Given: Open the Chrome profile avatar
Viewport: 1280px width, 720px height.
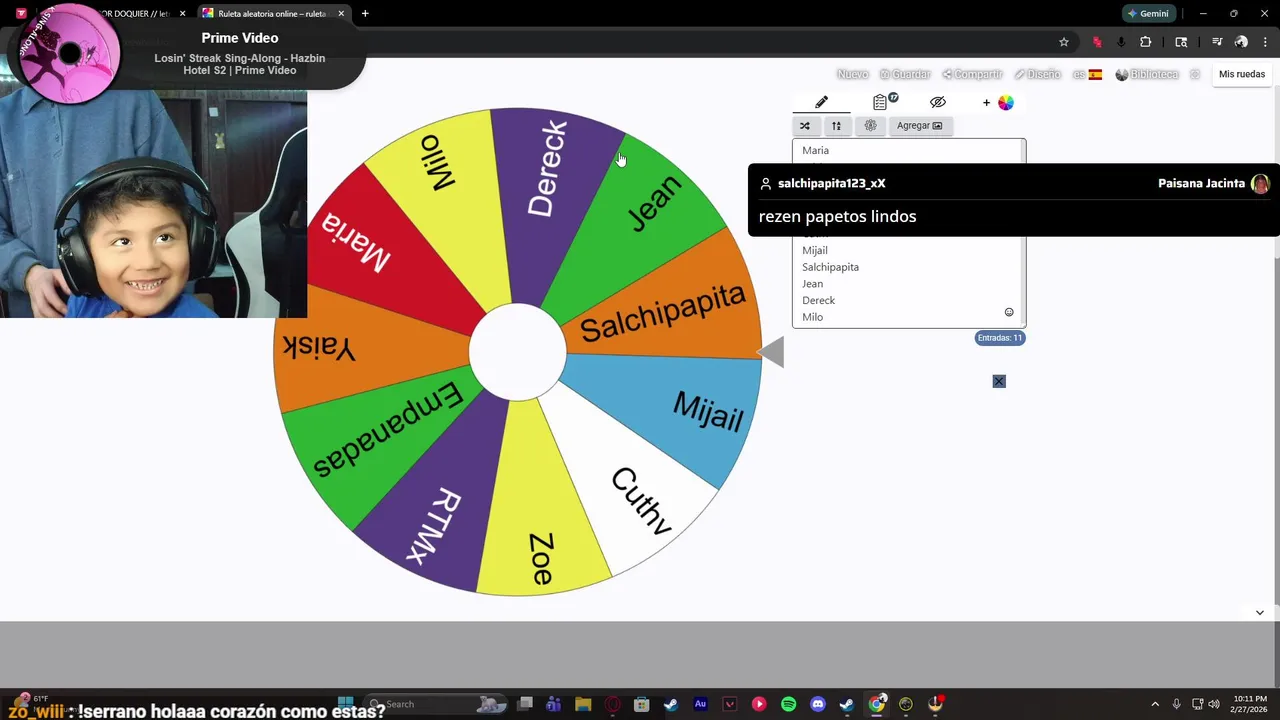Looking at the screenshot, I should 1241,42.
